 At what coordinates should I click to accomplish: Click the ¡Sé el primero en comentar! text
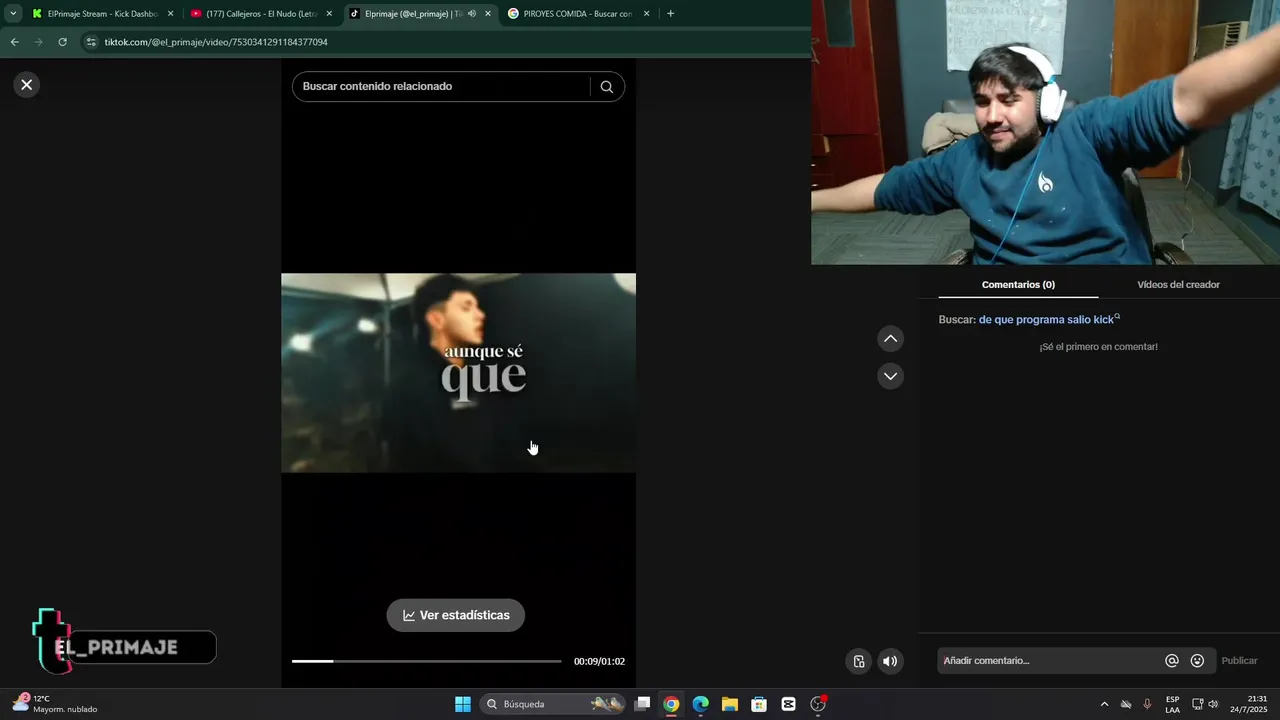1098,347
